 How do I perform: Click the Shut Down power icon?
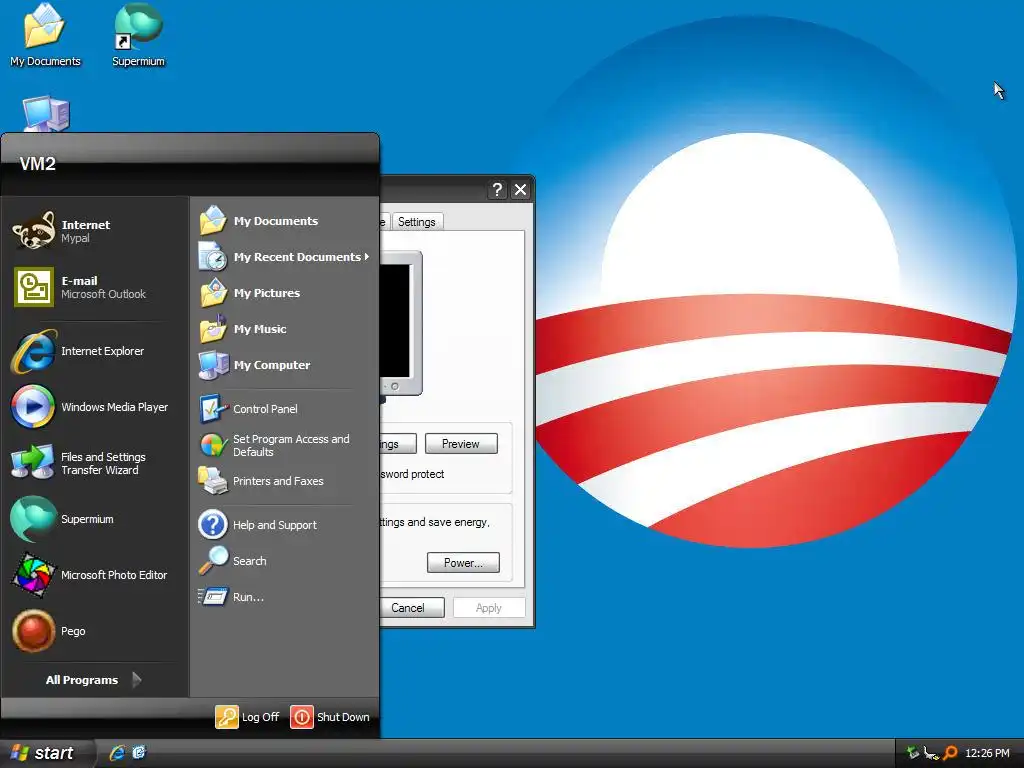point(302,717)
